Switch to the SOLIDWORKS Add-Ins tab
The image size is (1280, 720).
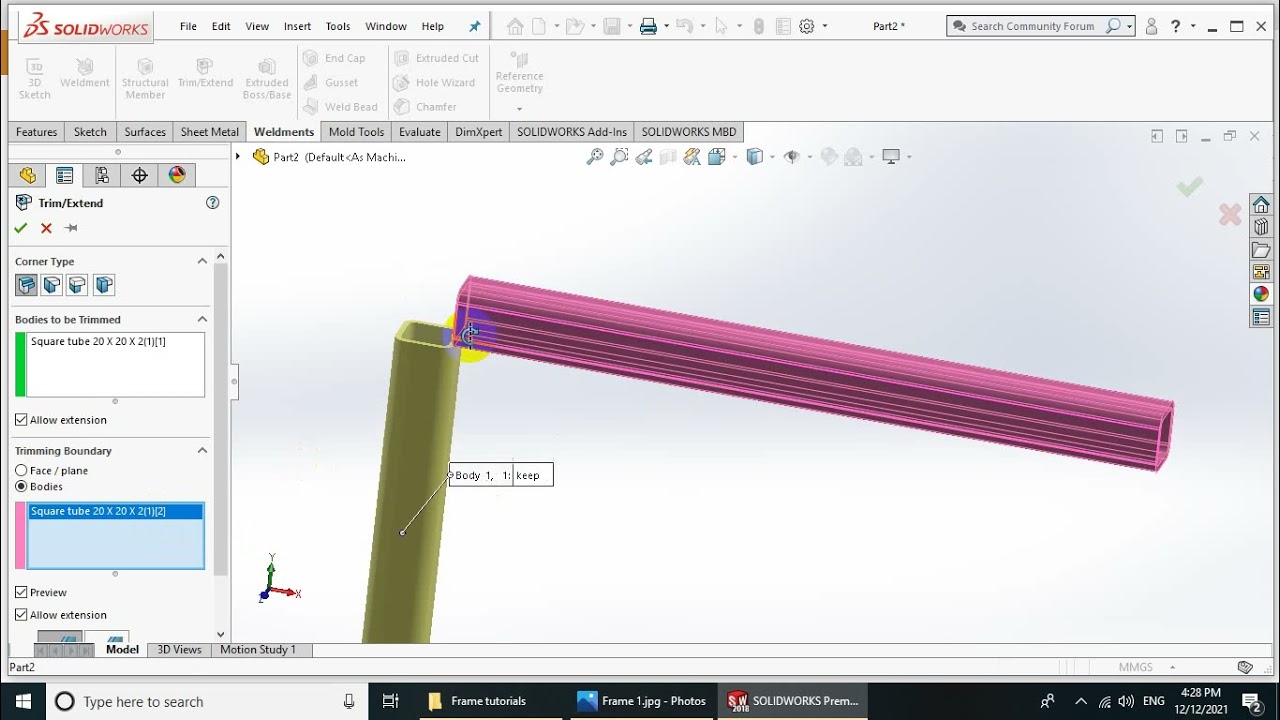click(x=572, y=132)
